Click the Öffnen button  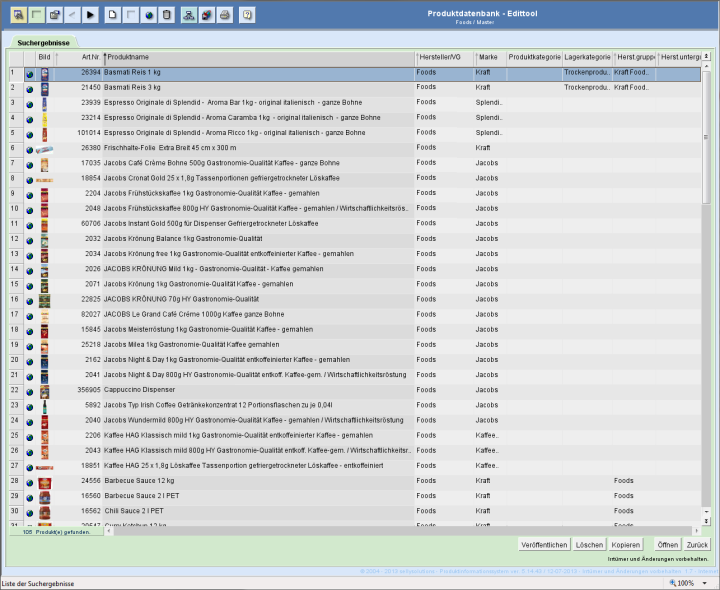(x=667, y=544)
